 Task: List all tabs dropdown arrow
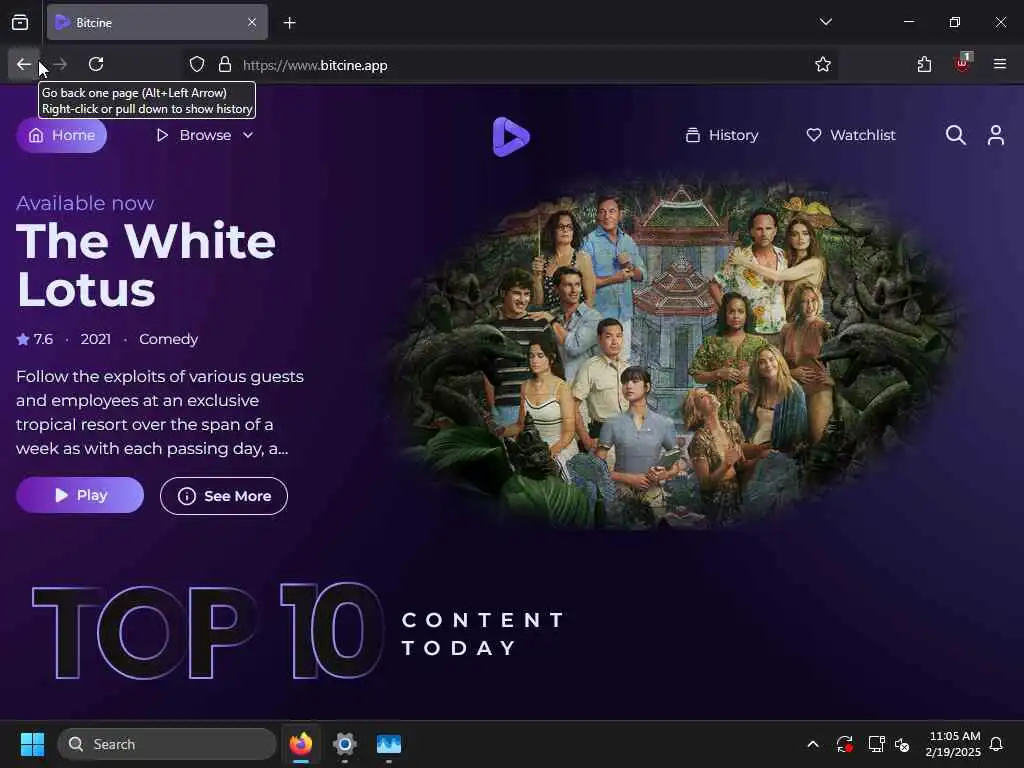click(825, 22)
